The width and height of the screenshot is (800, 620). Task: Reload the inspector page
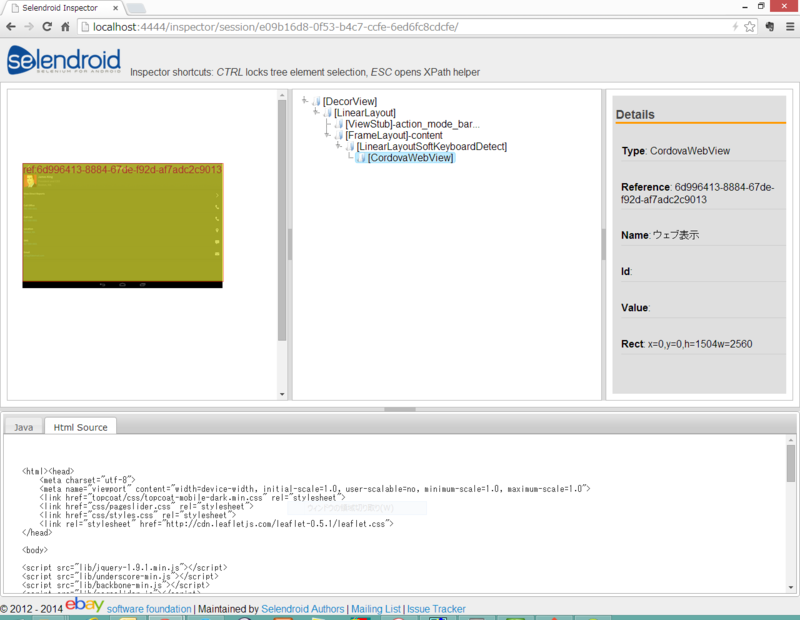[x=47, y=27]
